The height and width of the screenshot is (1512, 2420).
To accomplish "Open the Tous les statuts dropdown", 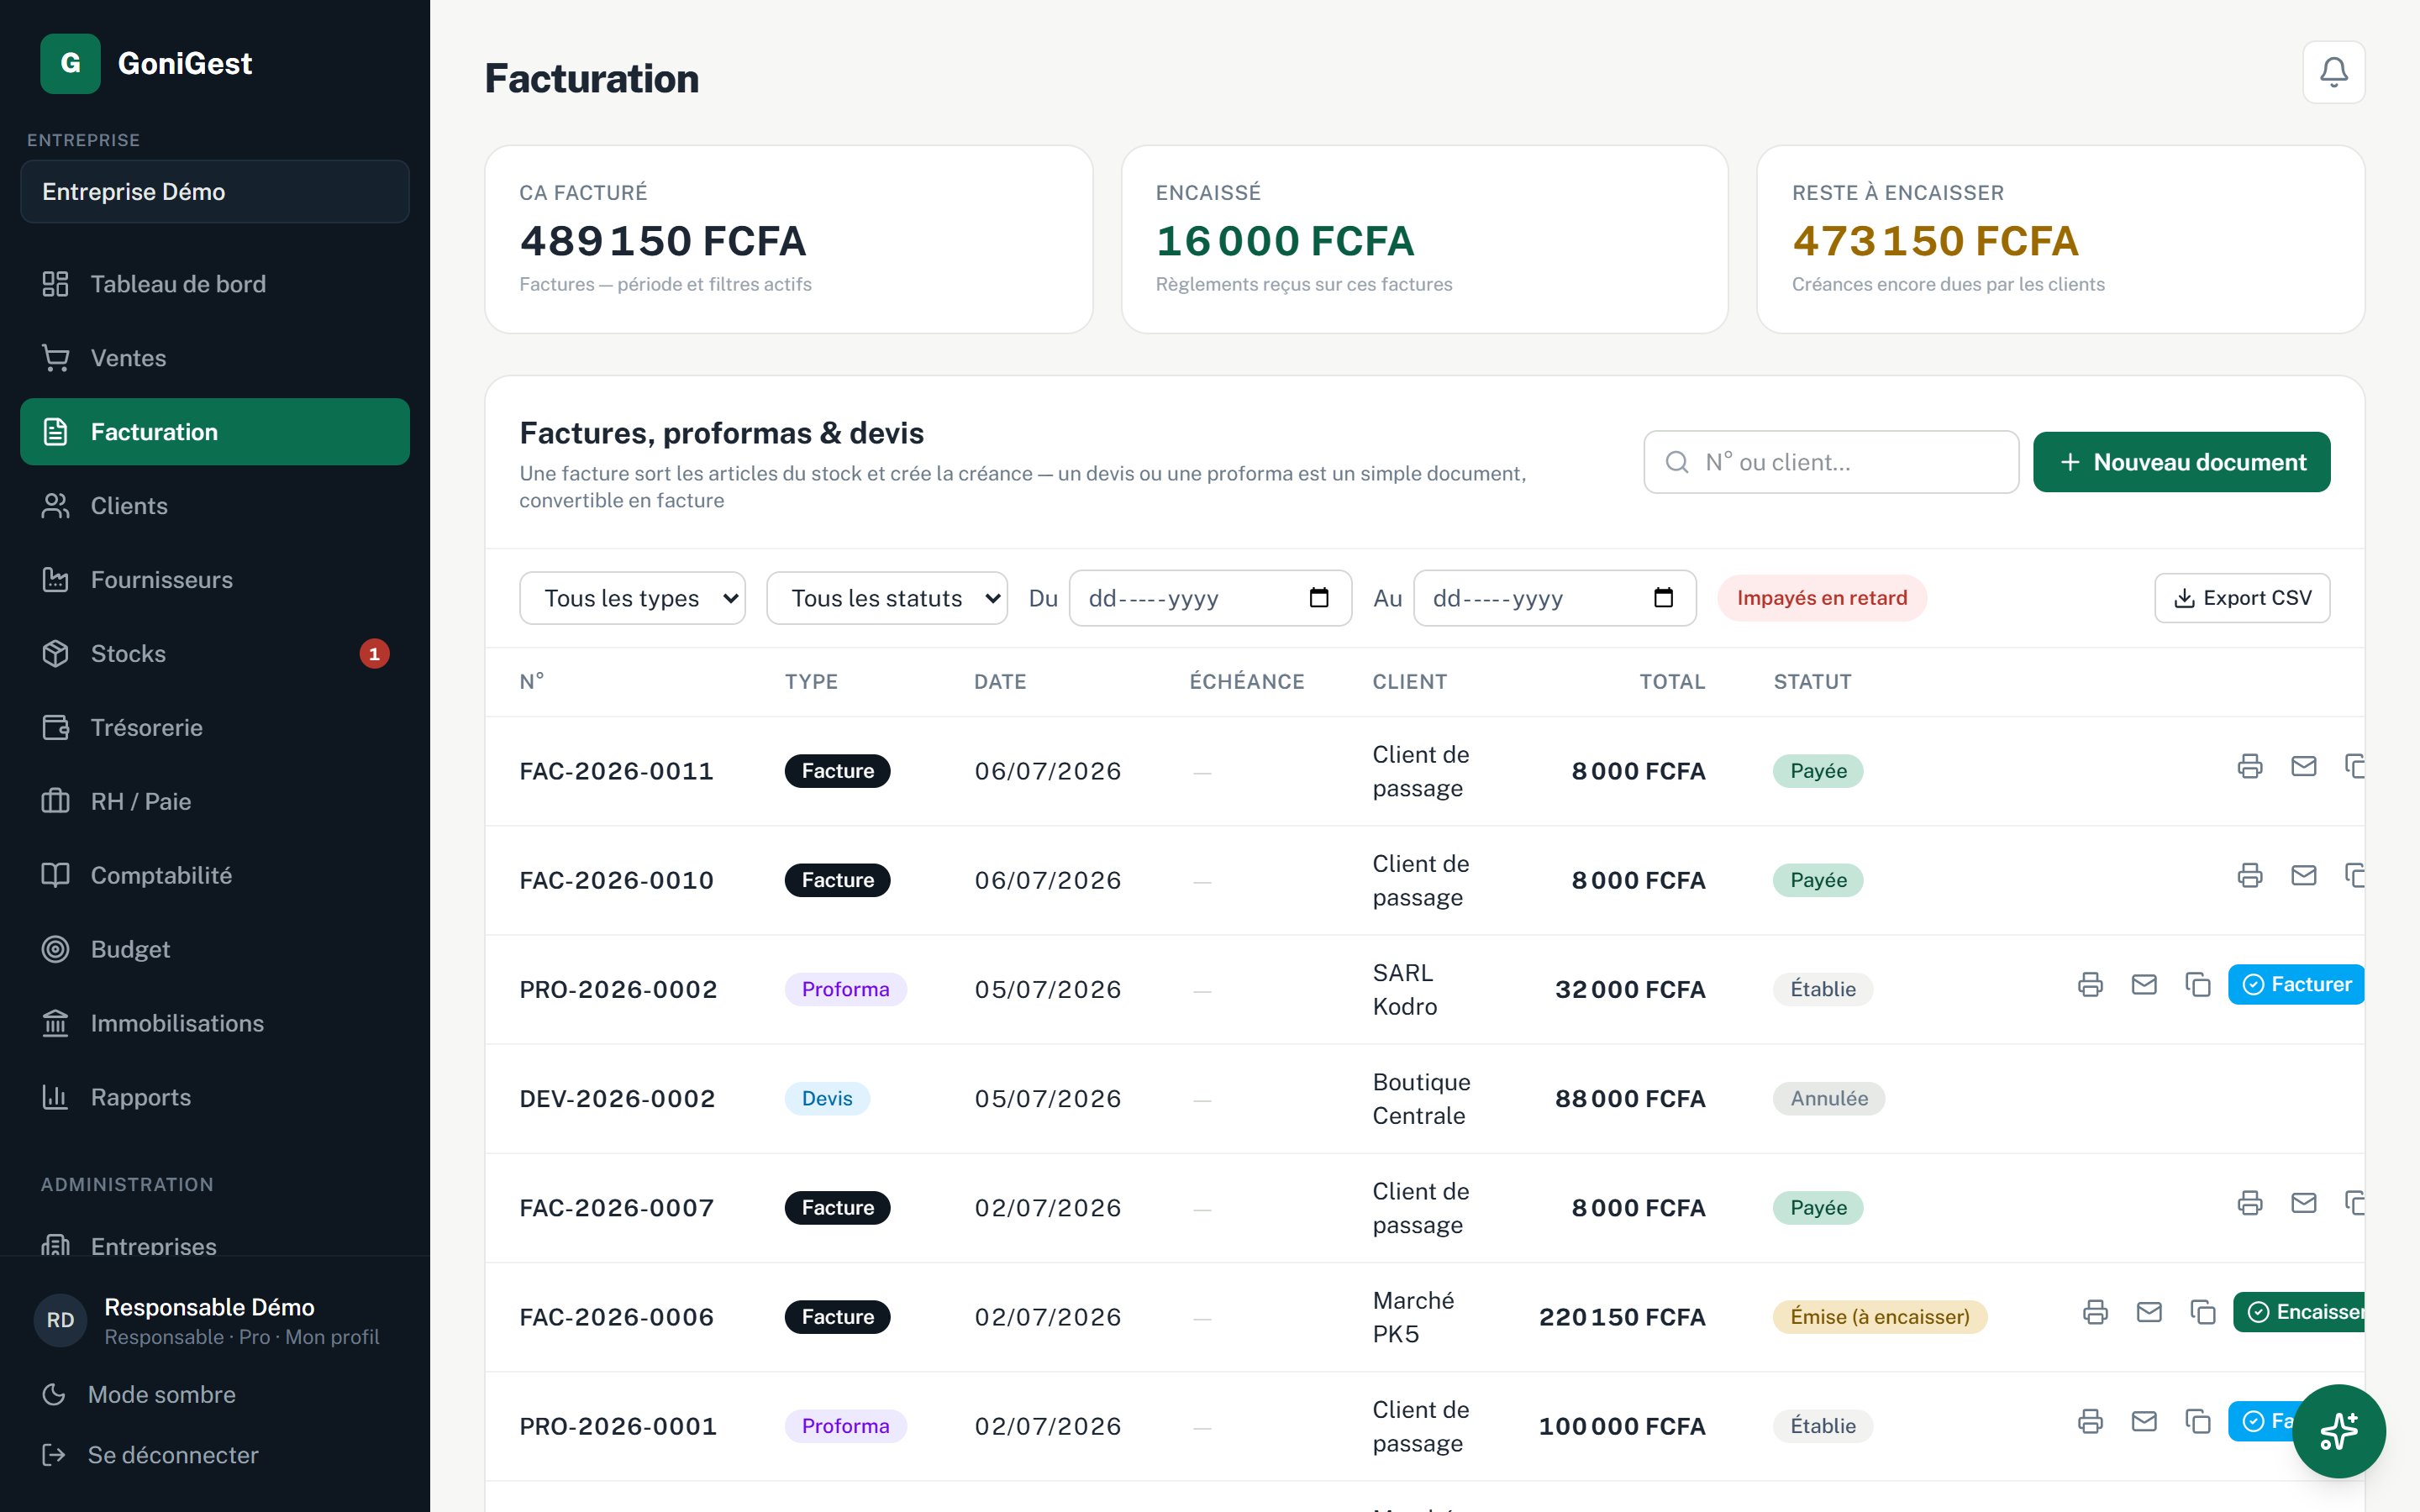I will pyautogui.click(x=887, y=598).
